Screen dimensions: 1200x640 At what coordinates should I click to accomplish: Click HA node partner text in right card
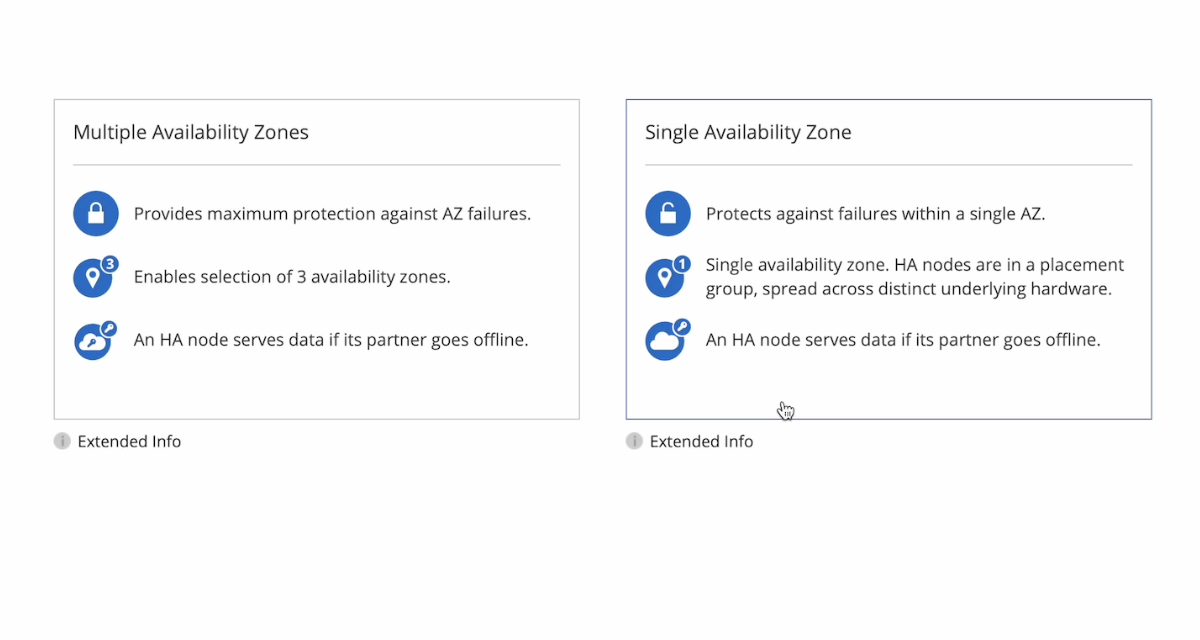903,340
